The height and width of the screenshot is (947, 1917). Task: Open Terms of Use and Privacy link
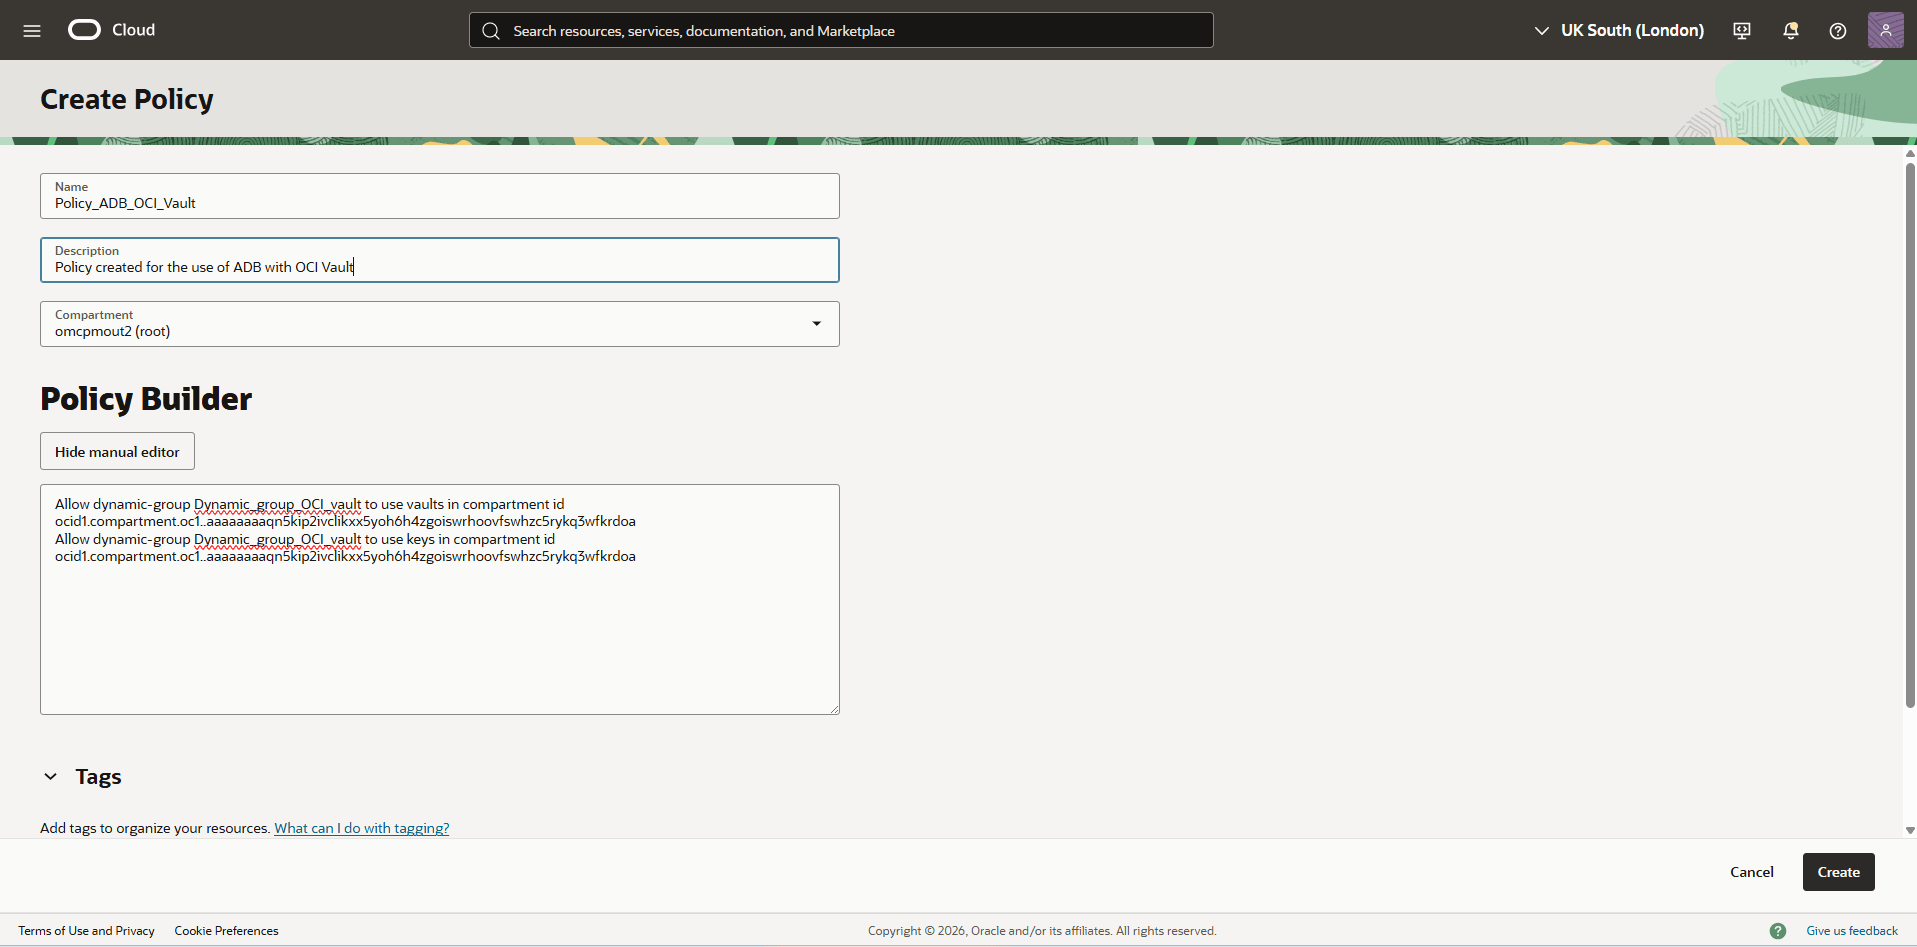tap(86, 931)
